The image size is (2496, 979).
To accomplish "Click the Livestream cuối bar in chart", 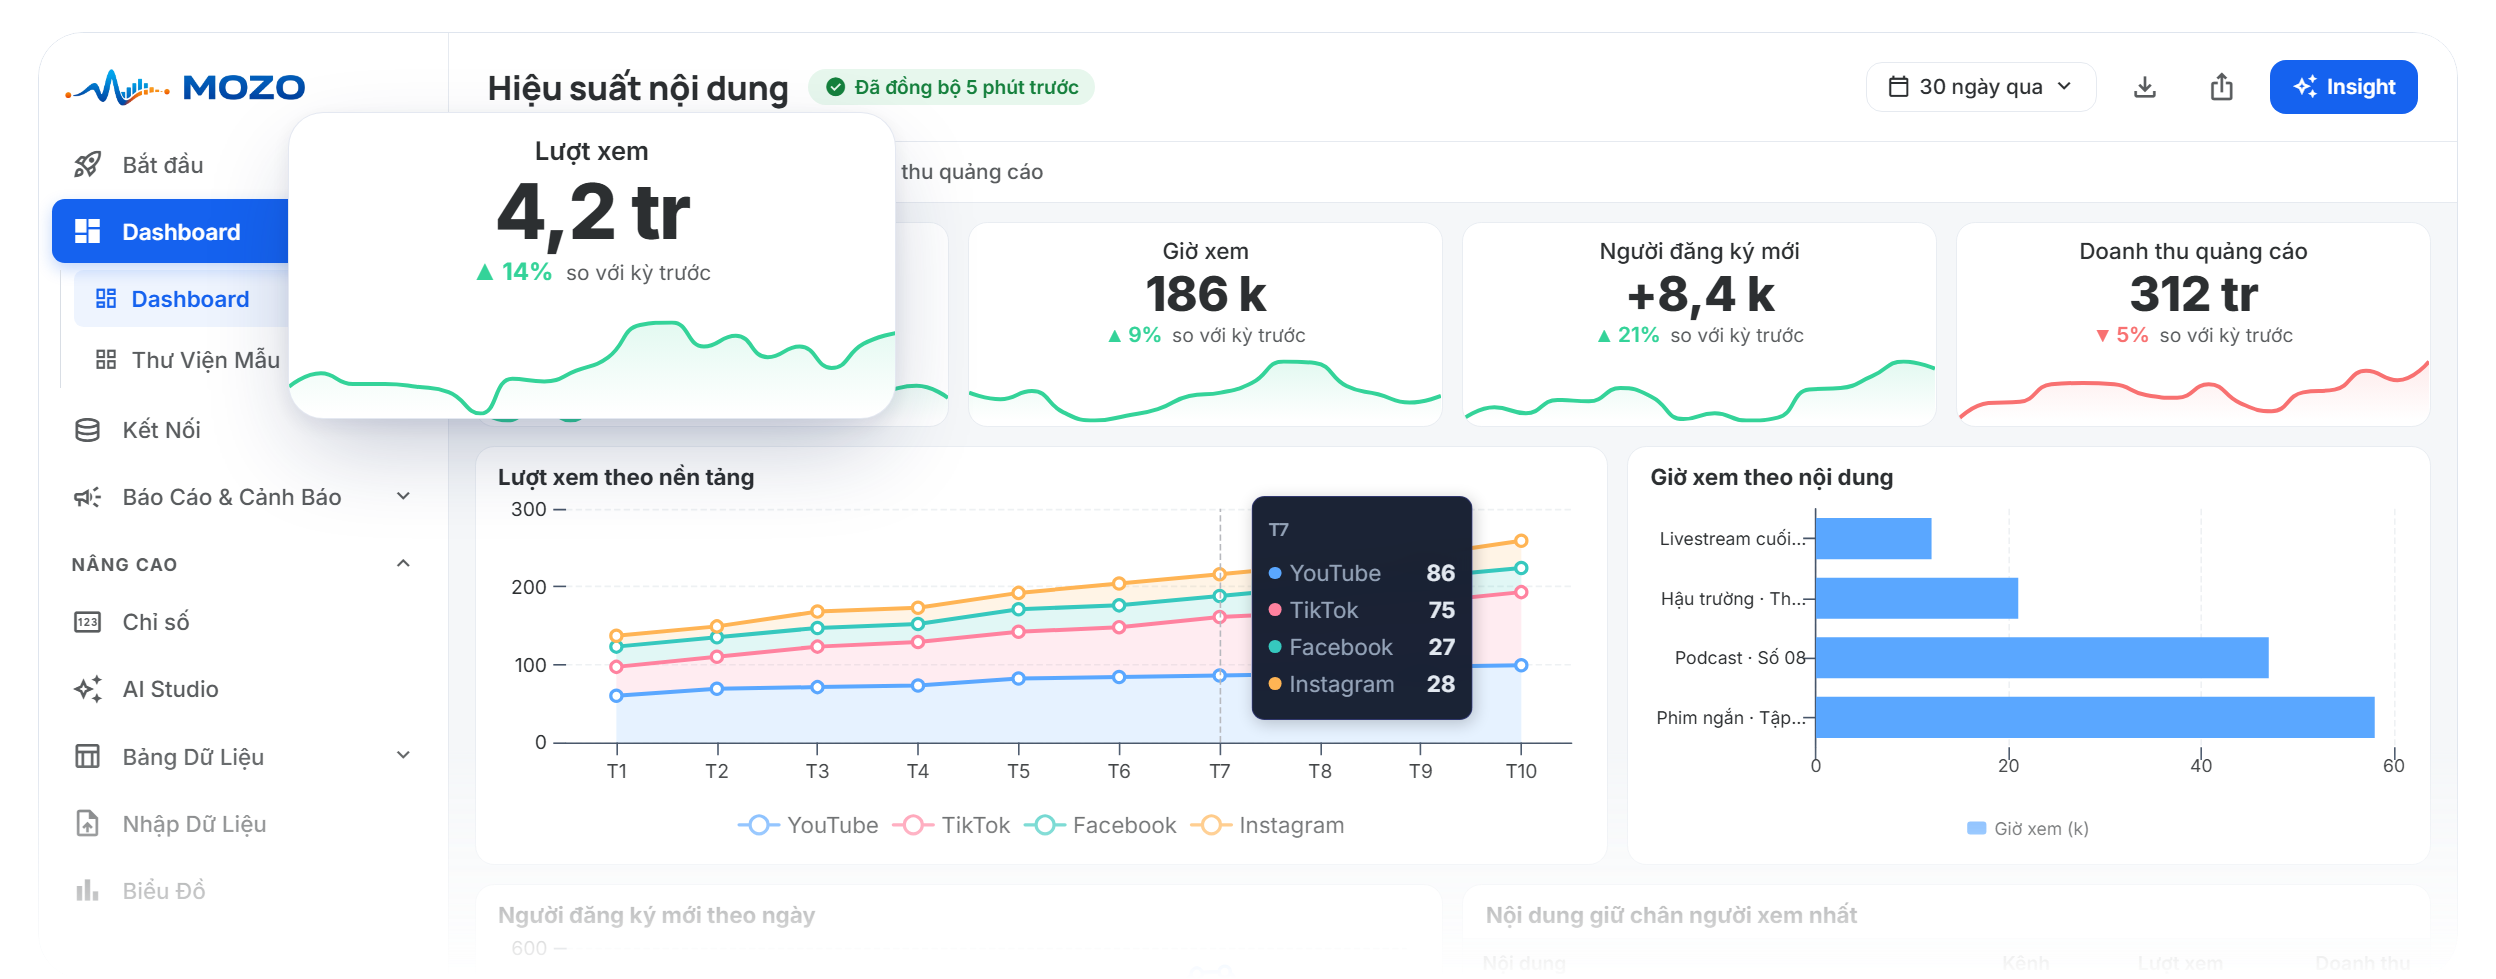I will pos(1873,538).
